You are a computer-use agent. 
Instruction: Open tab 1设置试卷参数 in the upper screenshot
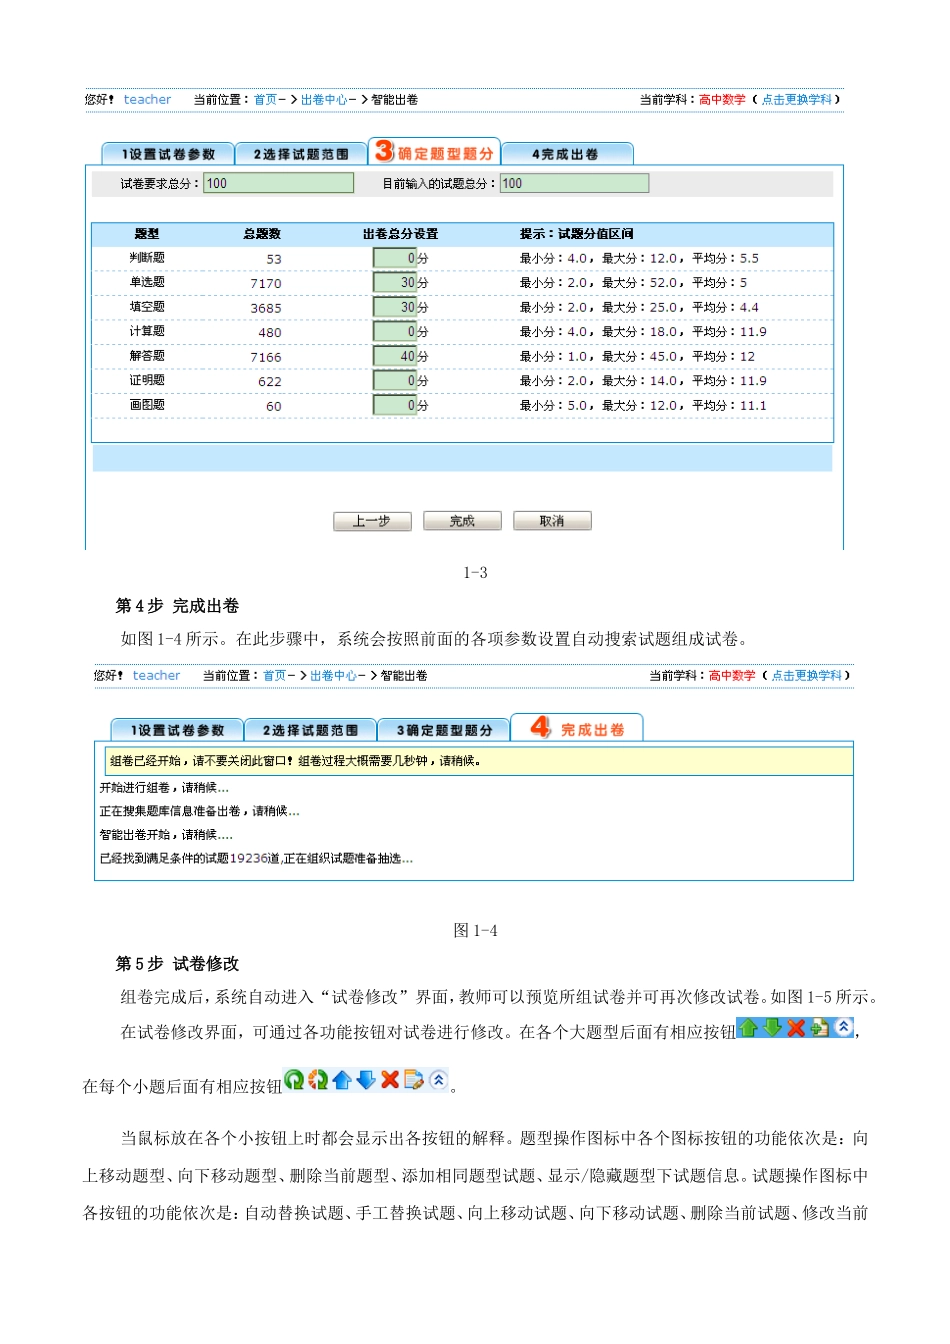[168, 154]
